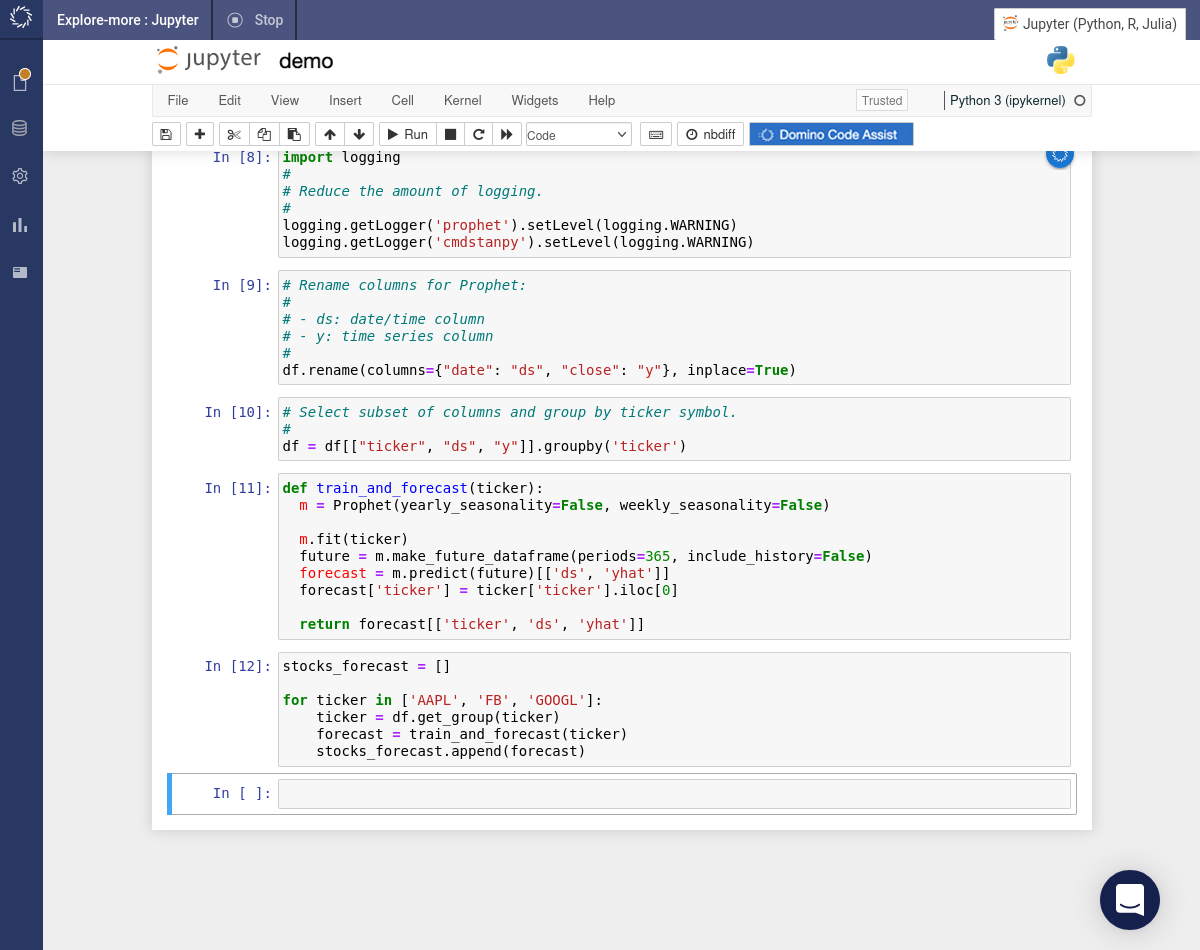Click the Jupyter logo

pos(209,60)
